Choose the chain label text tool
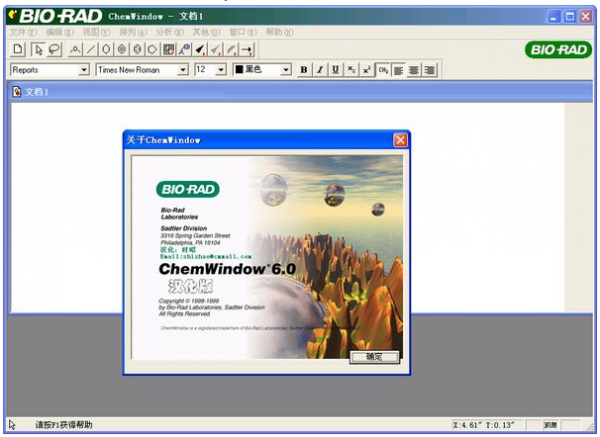The height and width of the screenshot is (437, 600). tap(75, 49)
